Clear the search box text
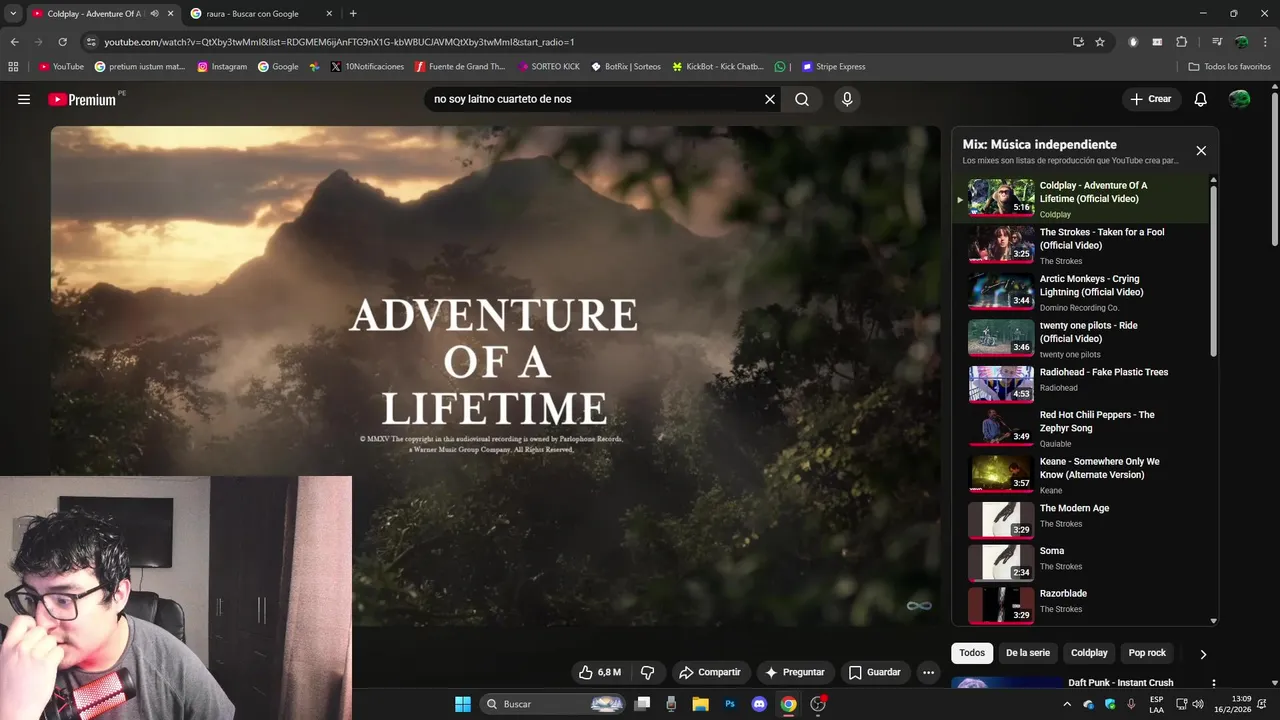The image size is (1280, 720). pyautogui.click(x=770, y=99)
